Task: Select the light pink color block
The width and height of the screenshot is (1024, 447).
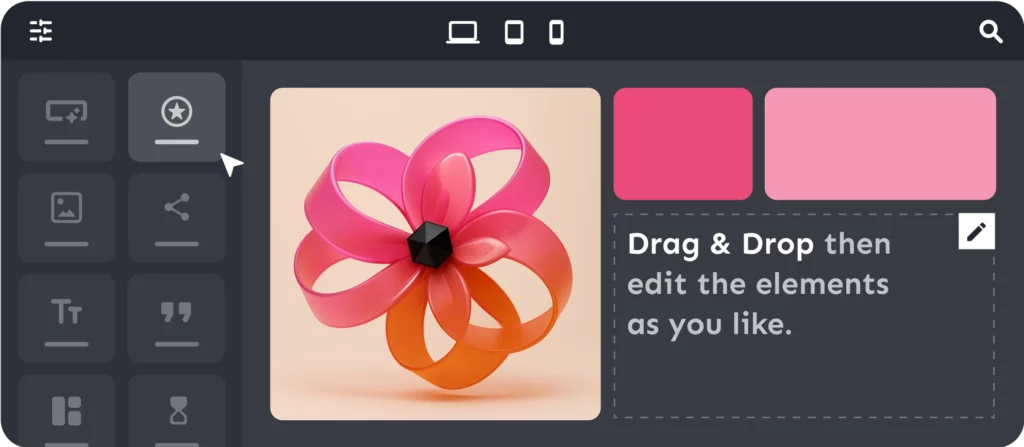Action: click(880, 144)
